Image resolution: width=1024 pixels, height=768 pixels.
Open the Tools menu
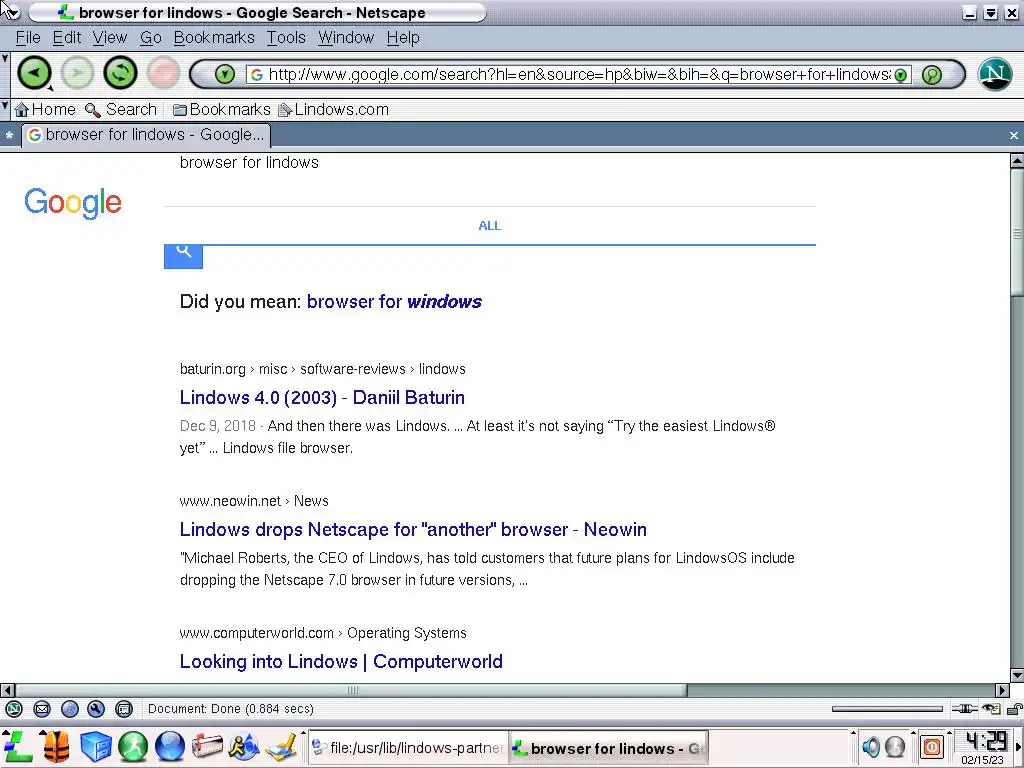click(x=286, y=38)
